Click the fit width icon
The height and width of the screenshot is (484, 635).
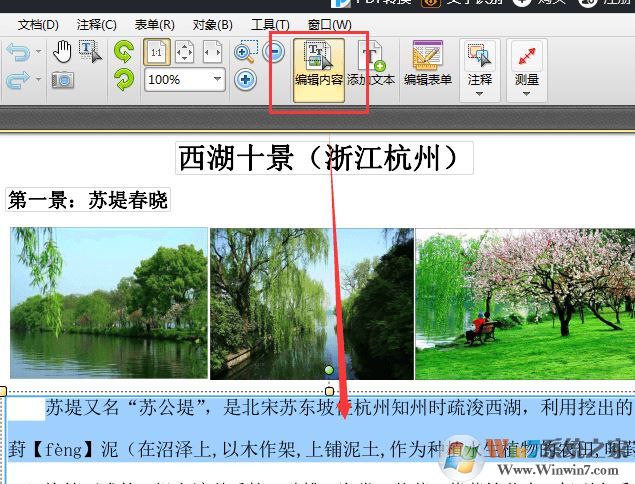[213, 52]
